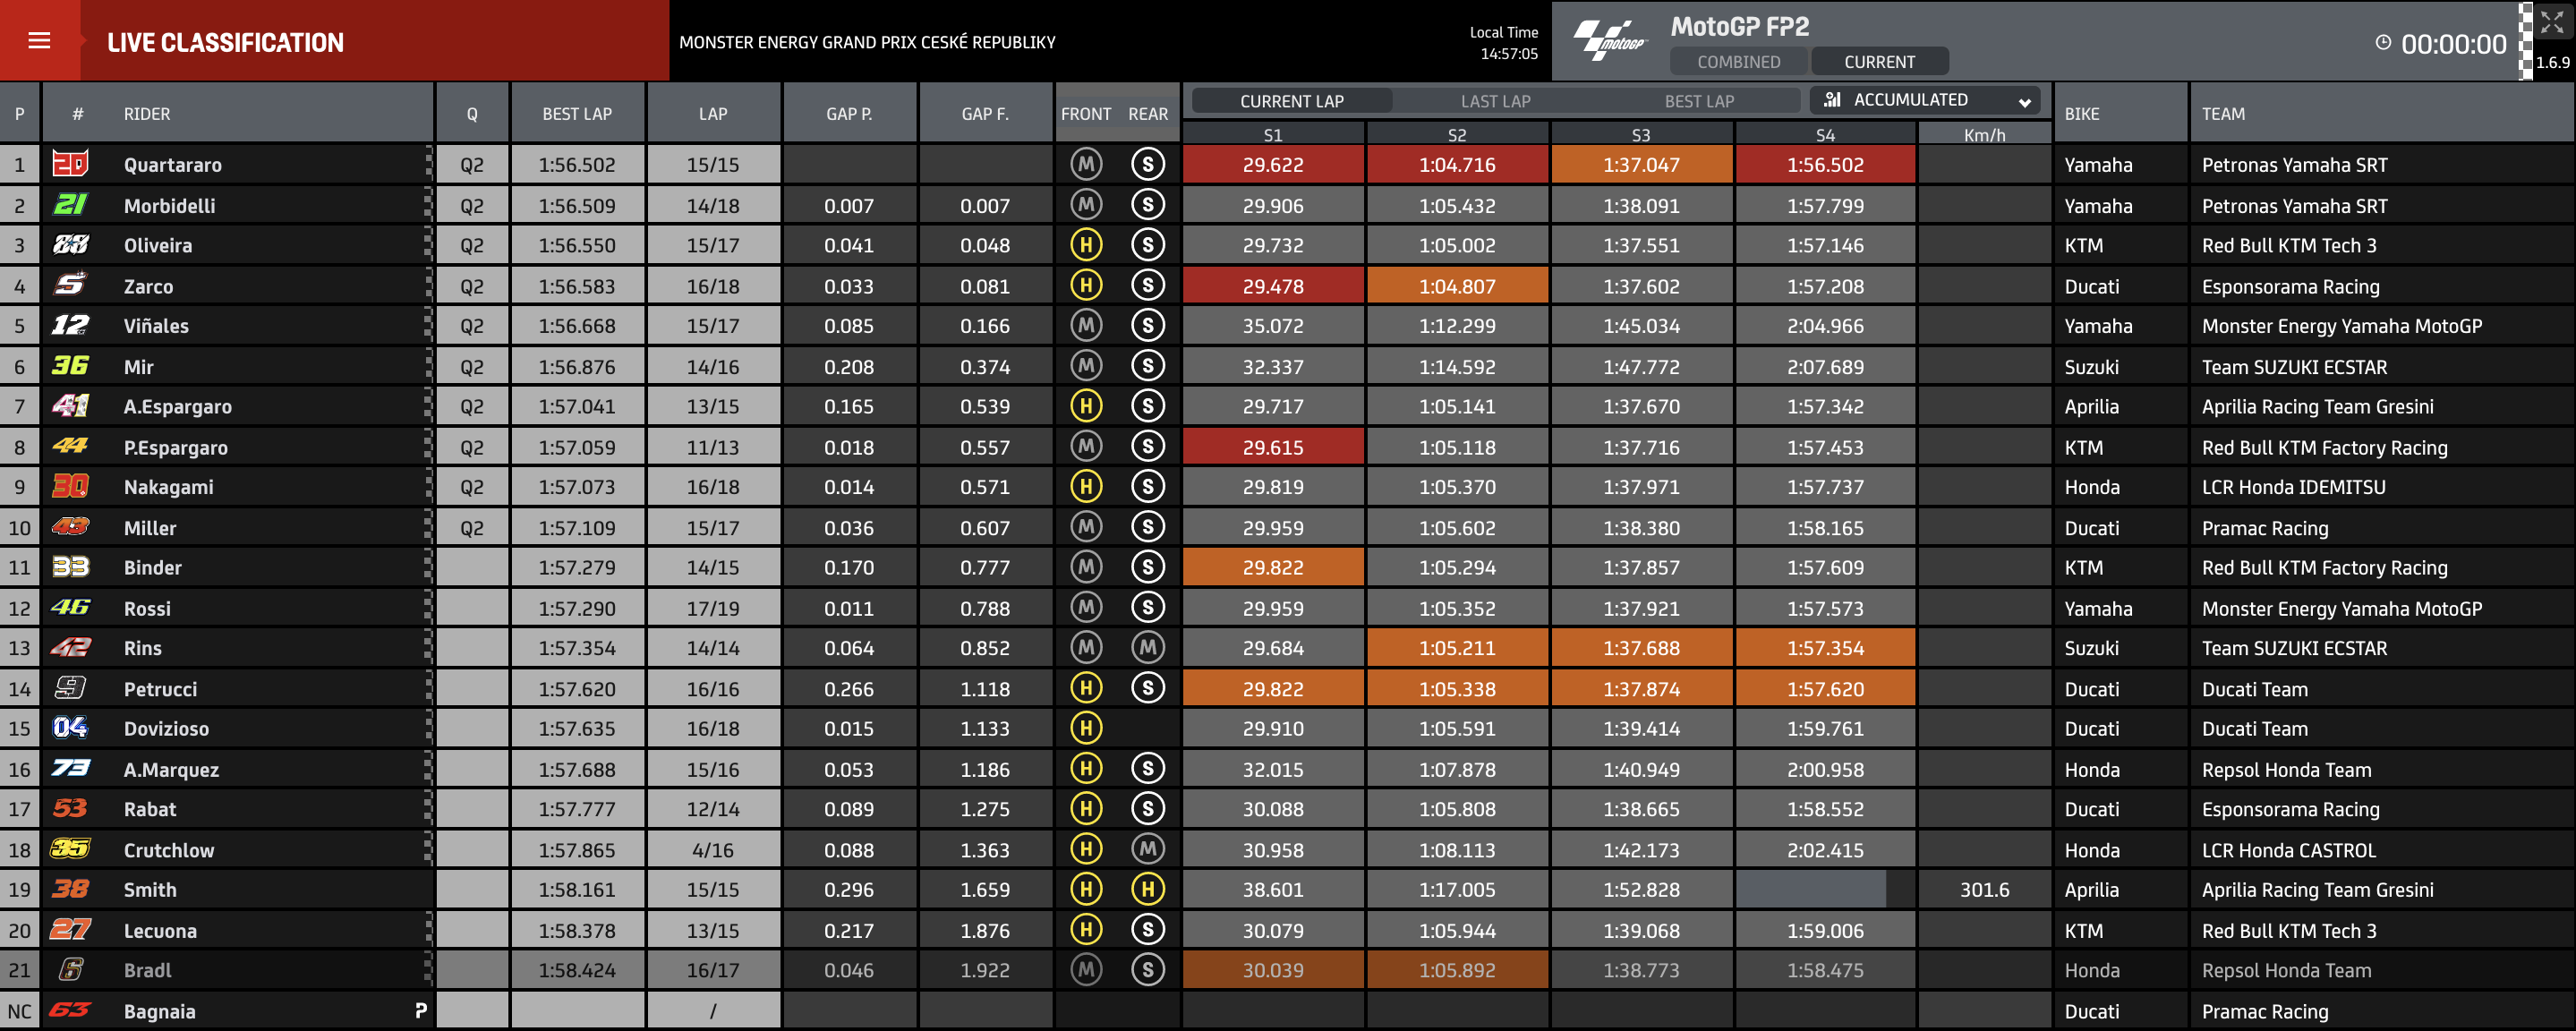Click Nakagami's number 30 icon
Screen dimensions: 2576x1031
(x=70, y=486)
